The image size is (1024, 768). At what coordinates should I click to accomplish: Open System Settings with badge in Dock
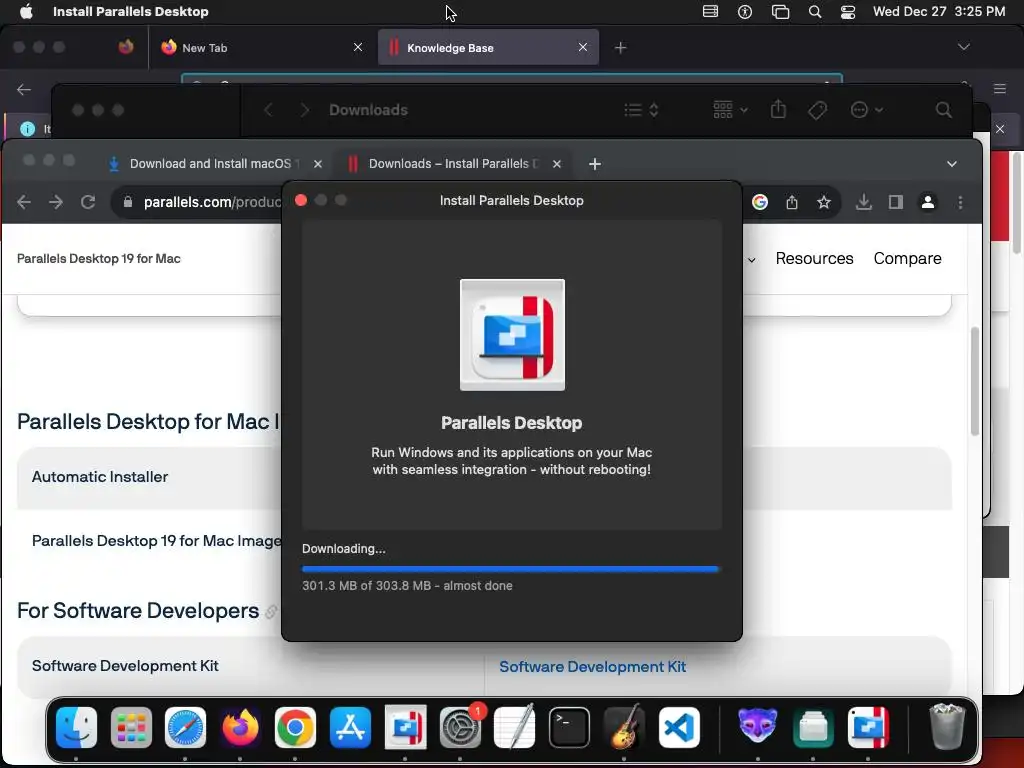point(460,728)
